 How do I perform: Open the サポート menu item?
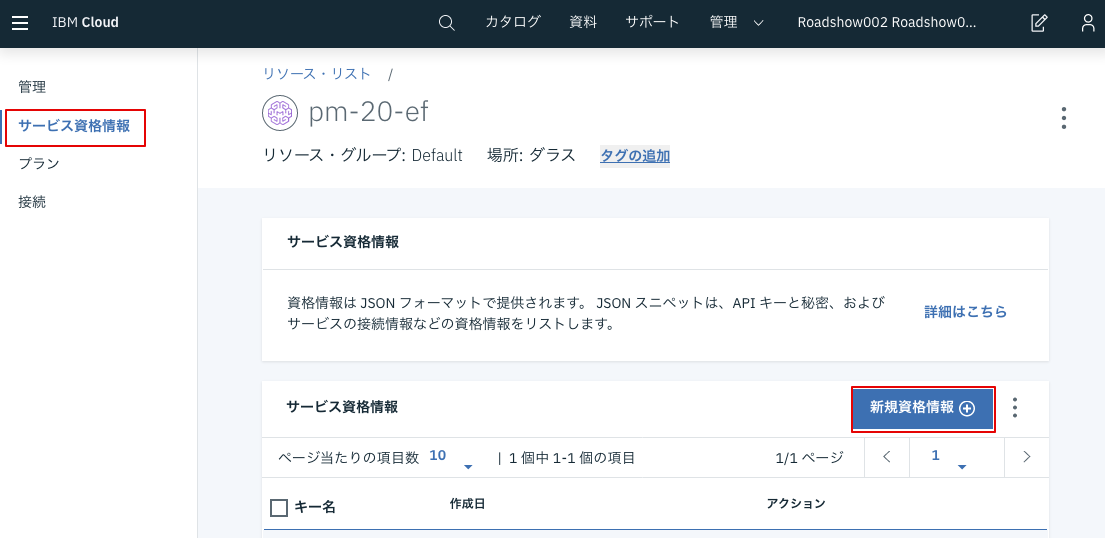pyautogui.click(x=652, y=22)
